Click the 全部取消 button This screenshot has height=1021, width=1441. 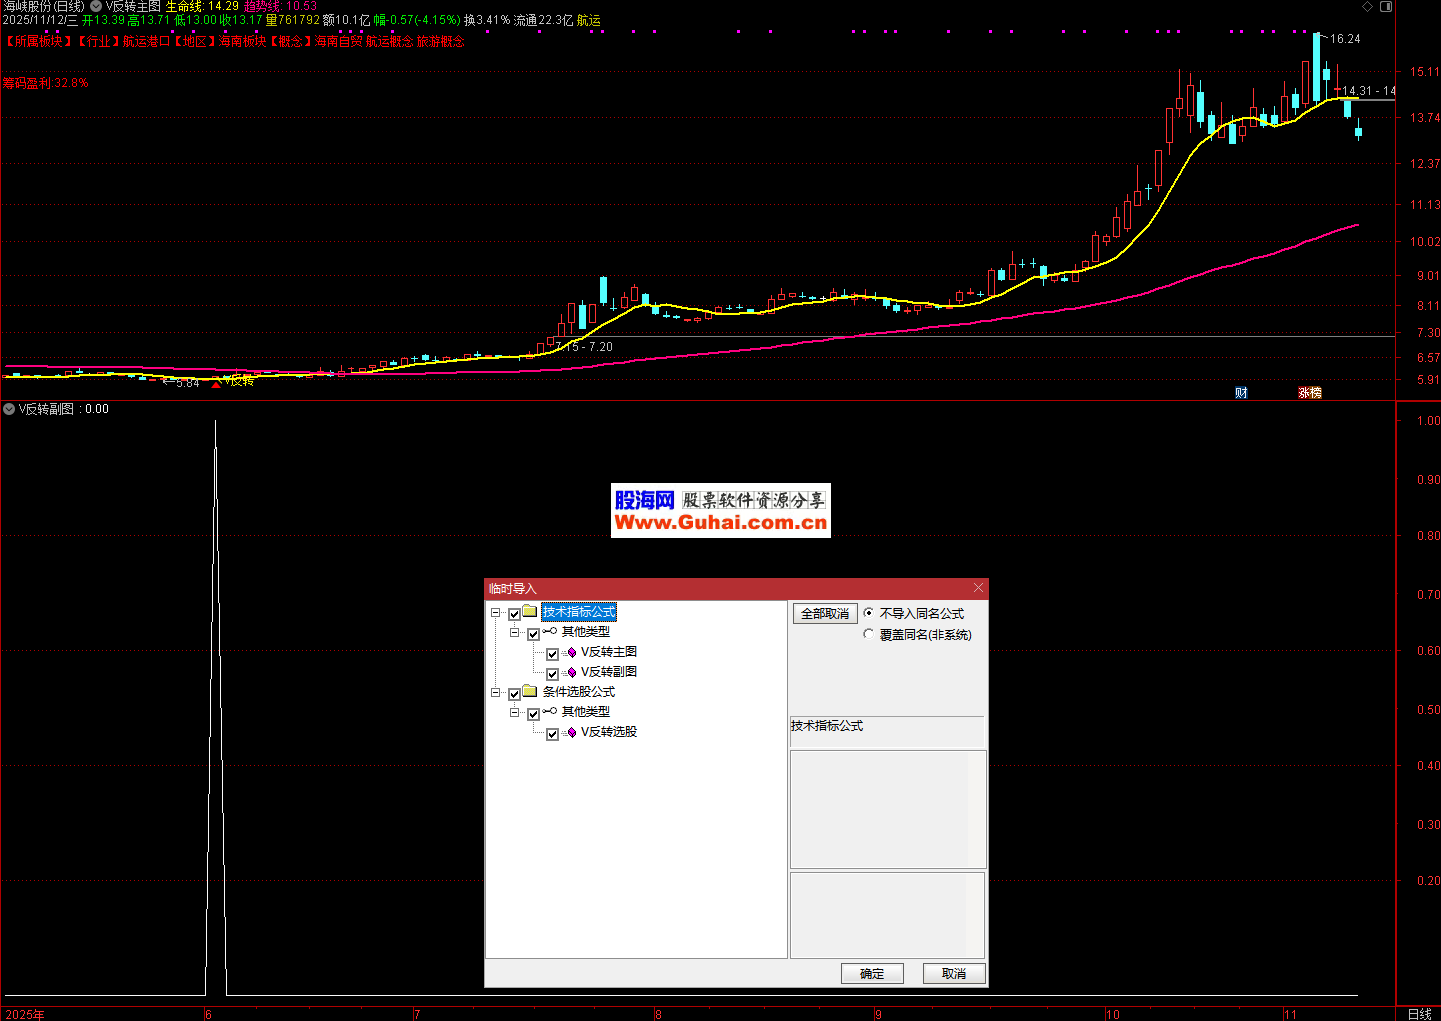(x=825, y=614)
